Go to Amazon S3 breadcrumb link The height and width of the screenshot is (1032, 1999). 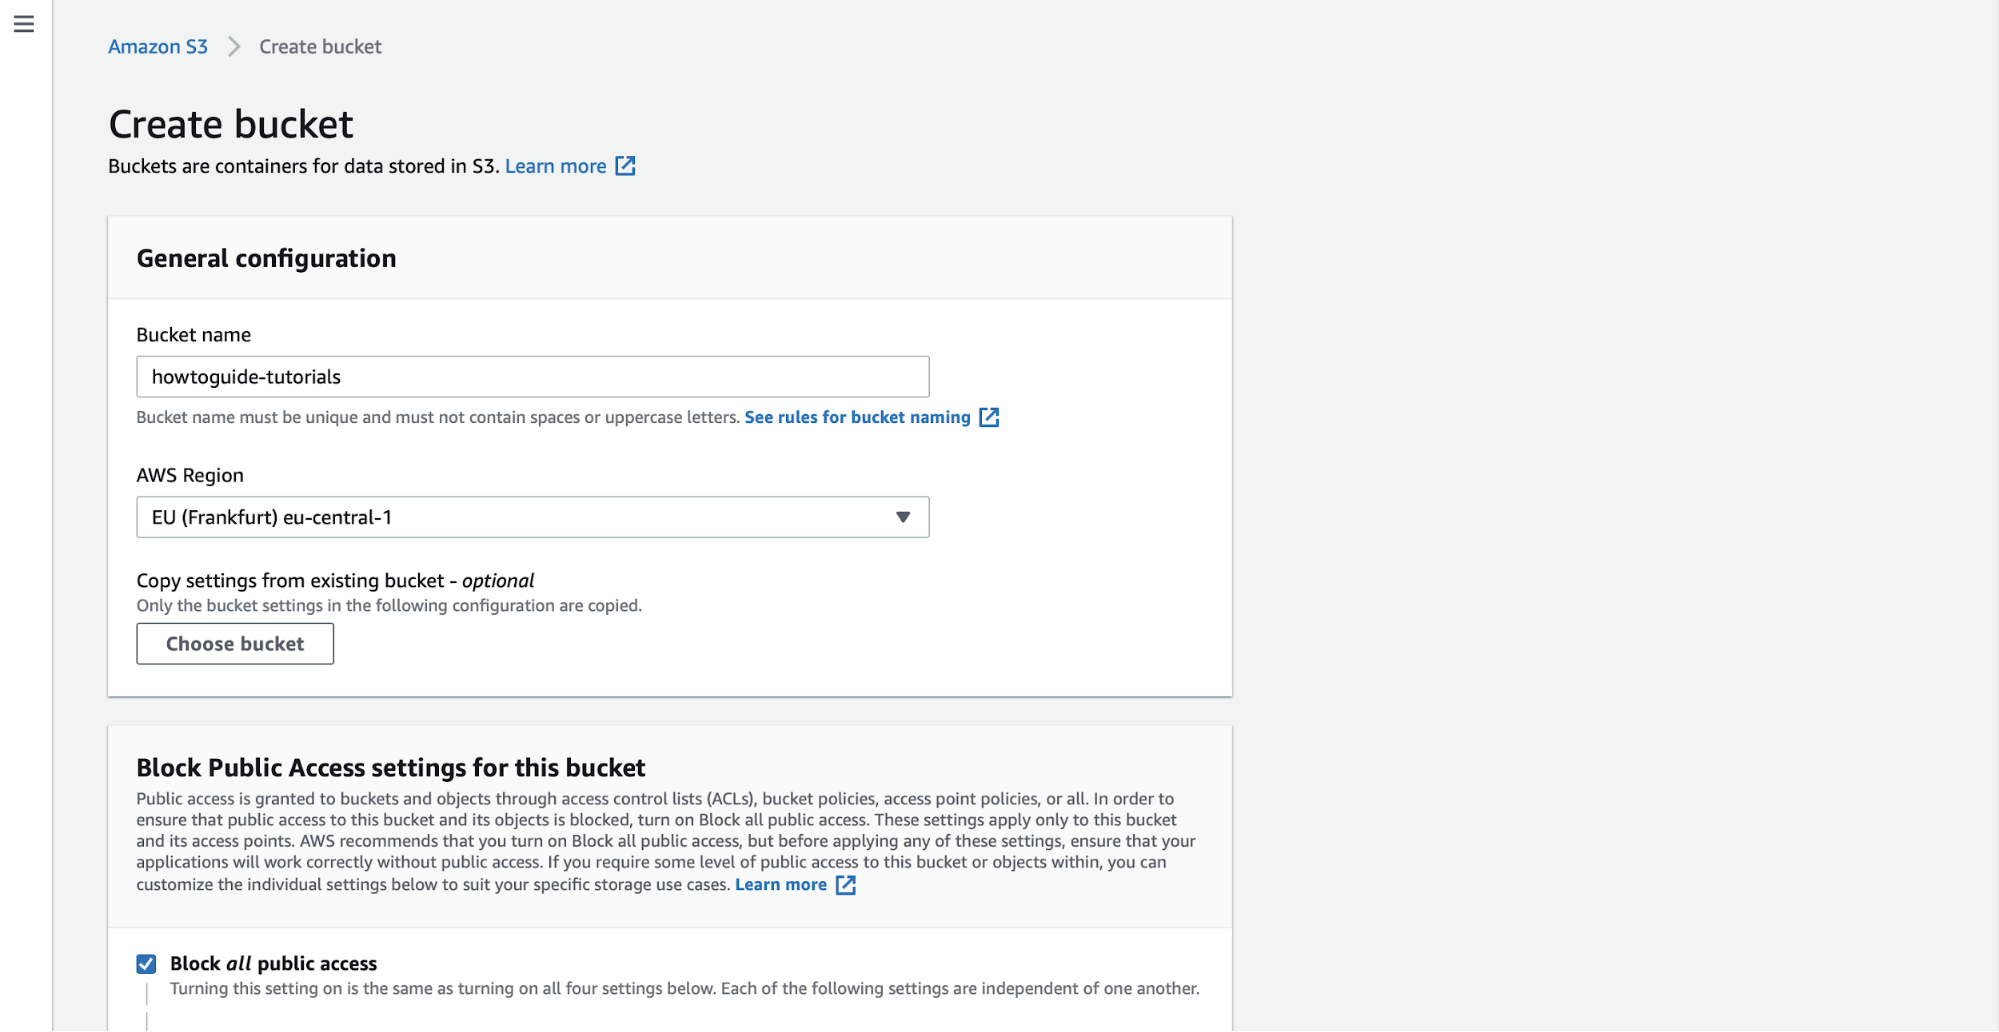point(158,47)
